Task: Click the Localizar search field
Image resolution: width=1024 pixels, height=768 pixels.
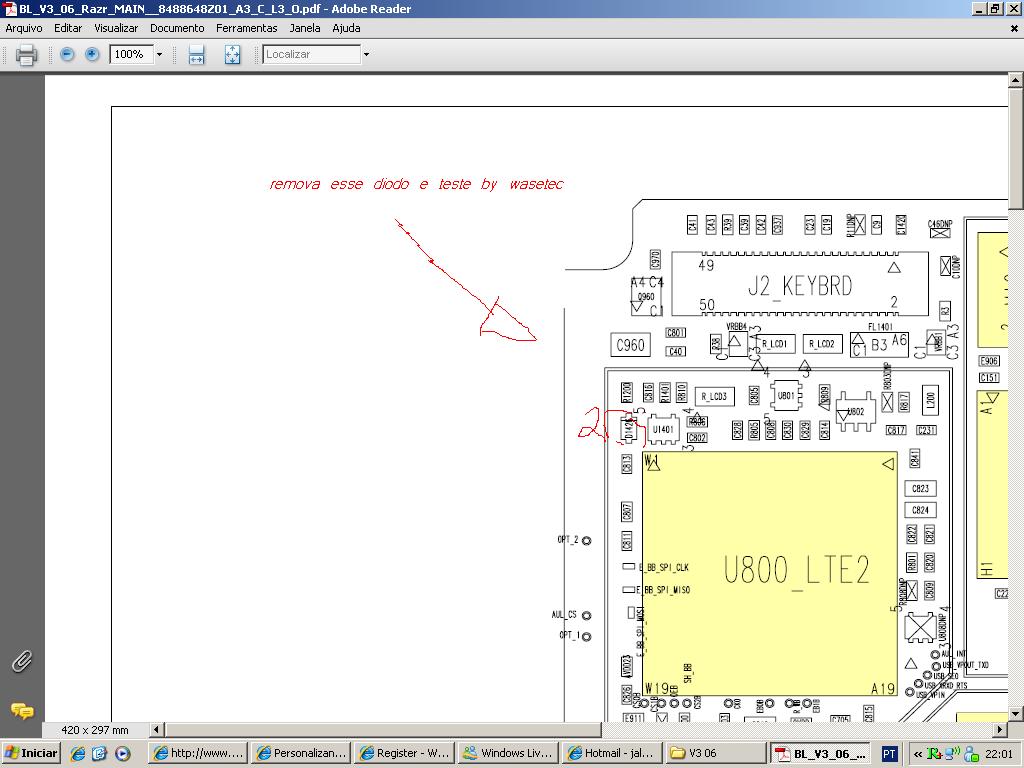Action: click(311, 54)
